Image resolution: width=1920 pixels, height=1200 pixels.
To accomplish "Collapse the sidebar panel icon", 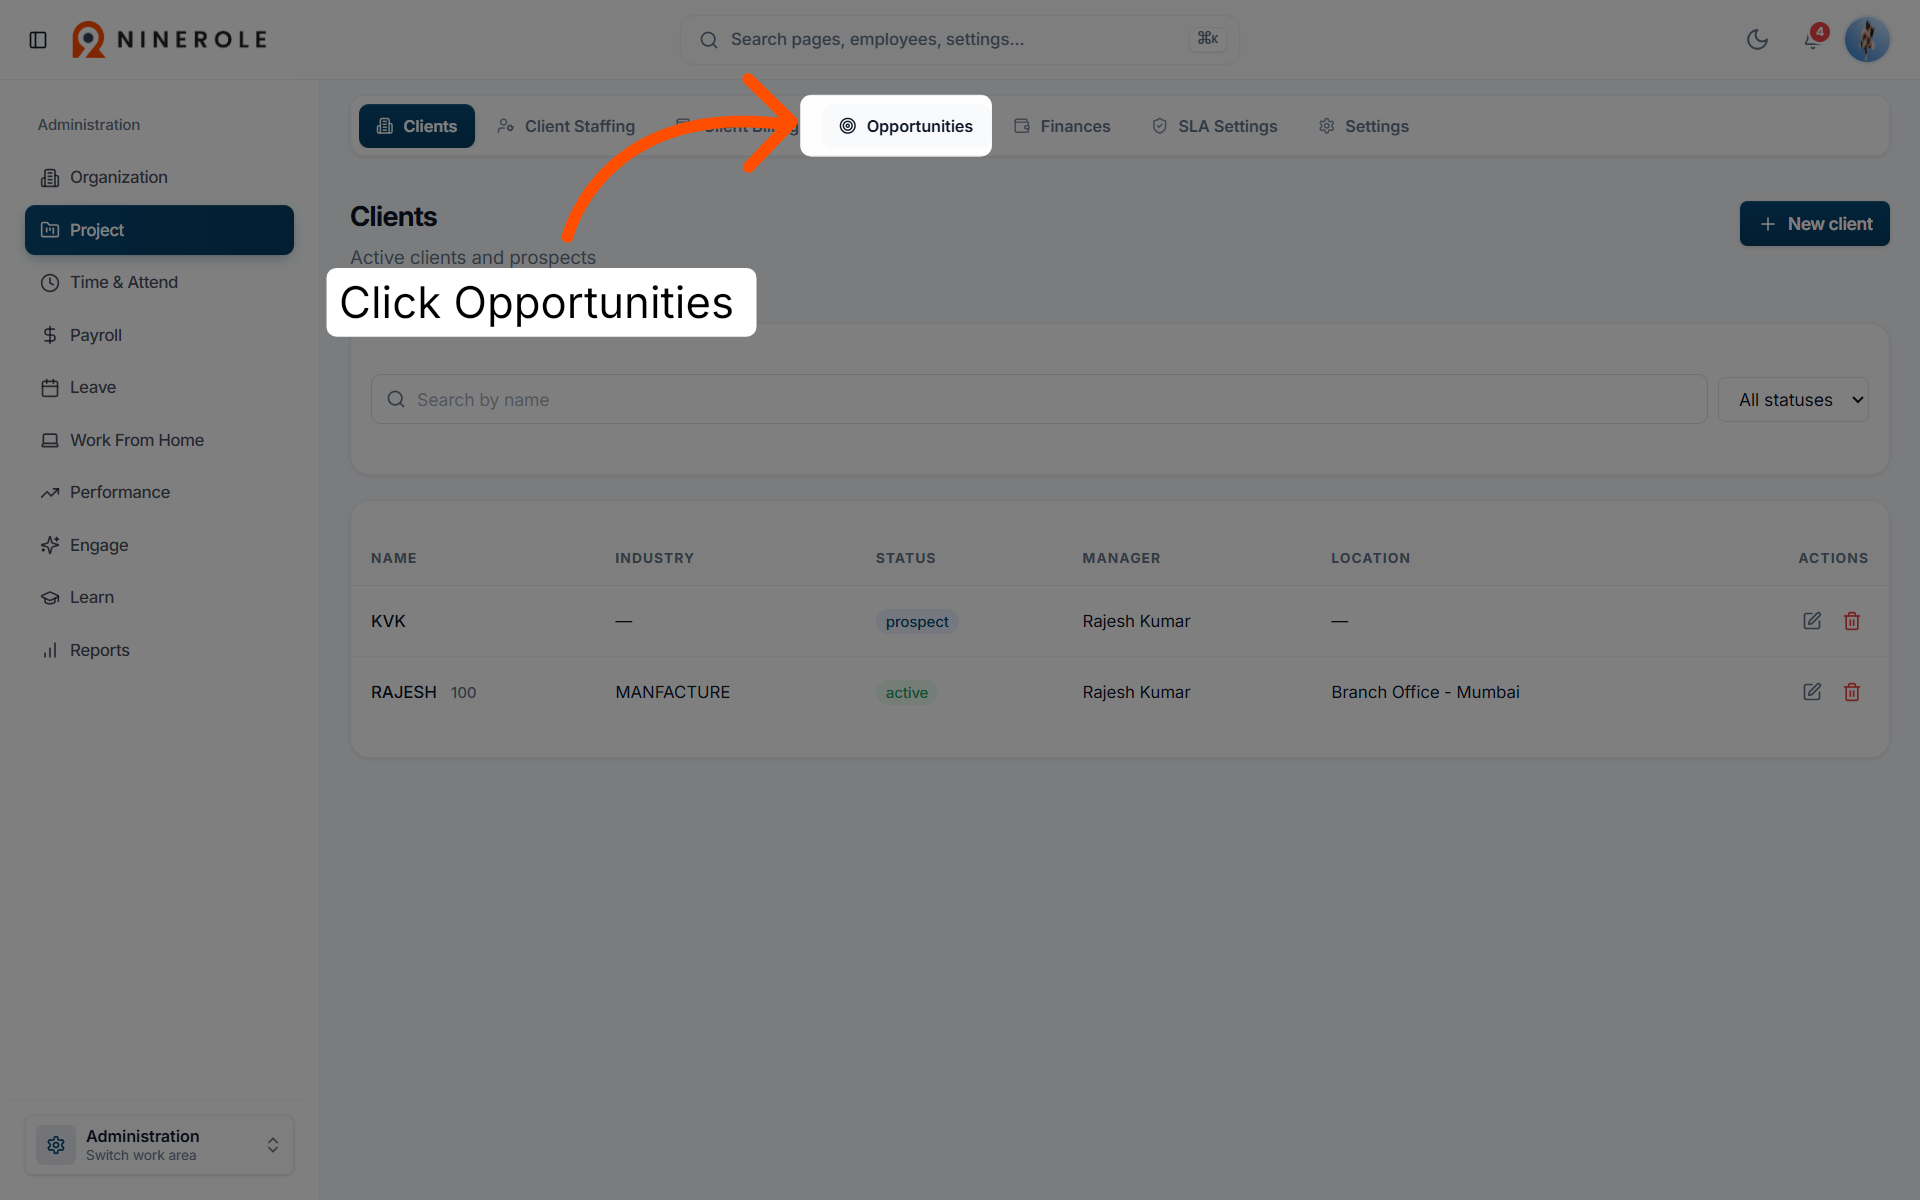I will point(38,40).
